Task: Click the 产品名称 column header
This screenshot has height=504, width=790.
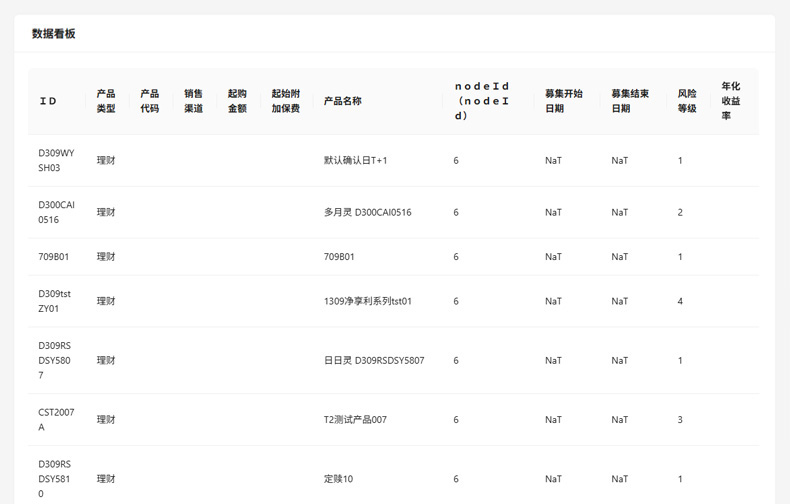Action: point(343,101)
